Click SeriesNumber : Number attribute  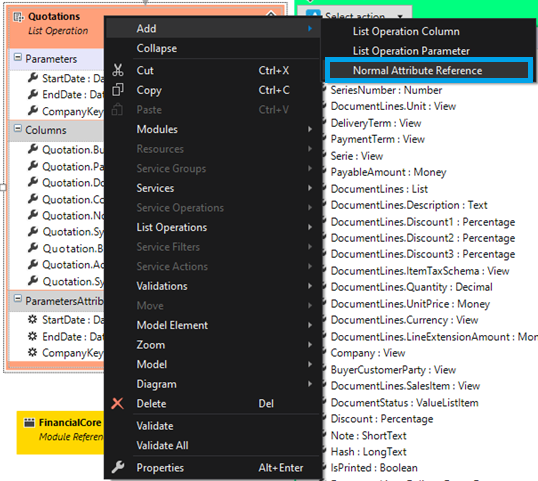[386, 90]
